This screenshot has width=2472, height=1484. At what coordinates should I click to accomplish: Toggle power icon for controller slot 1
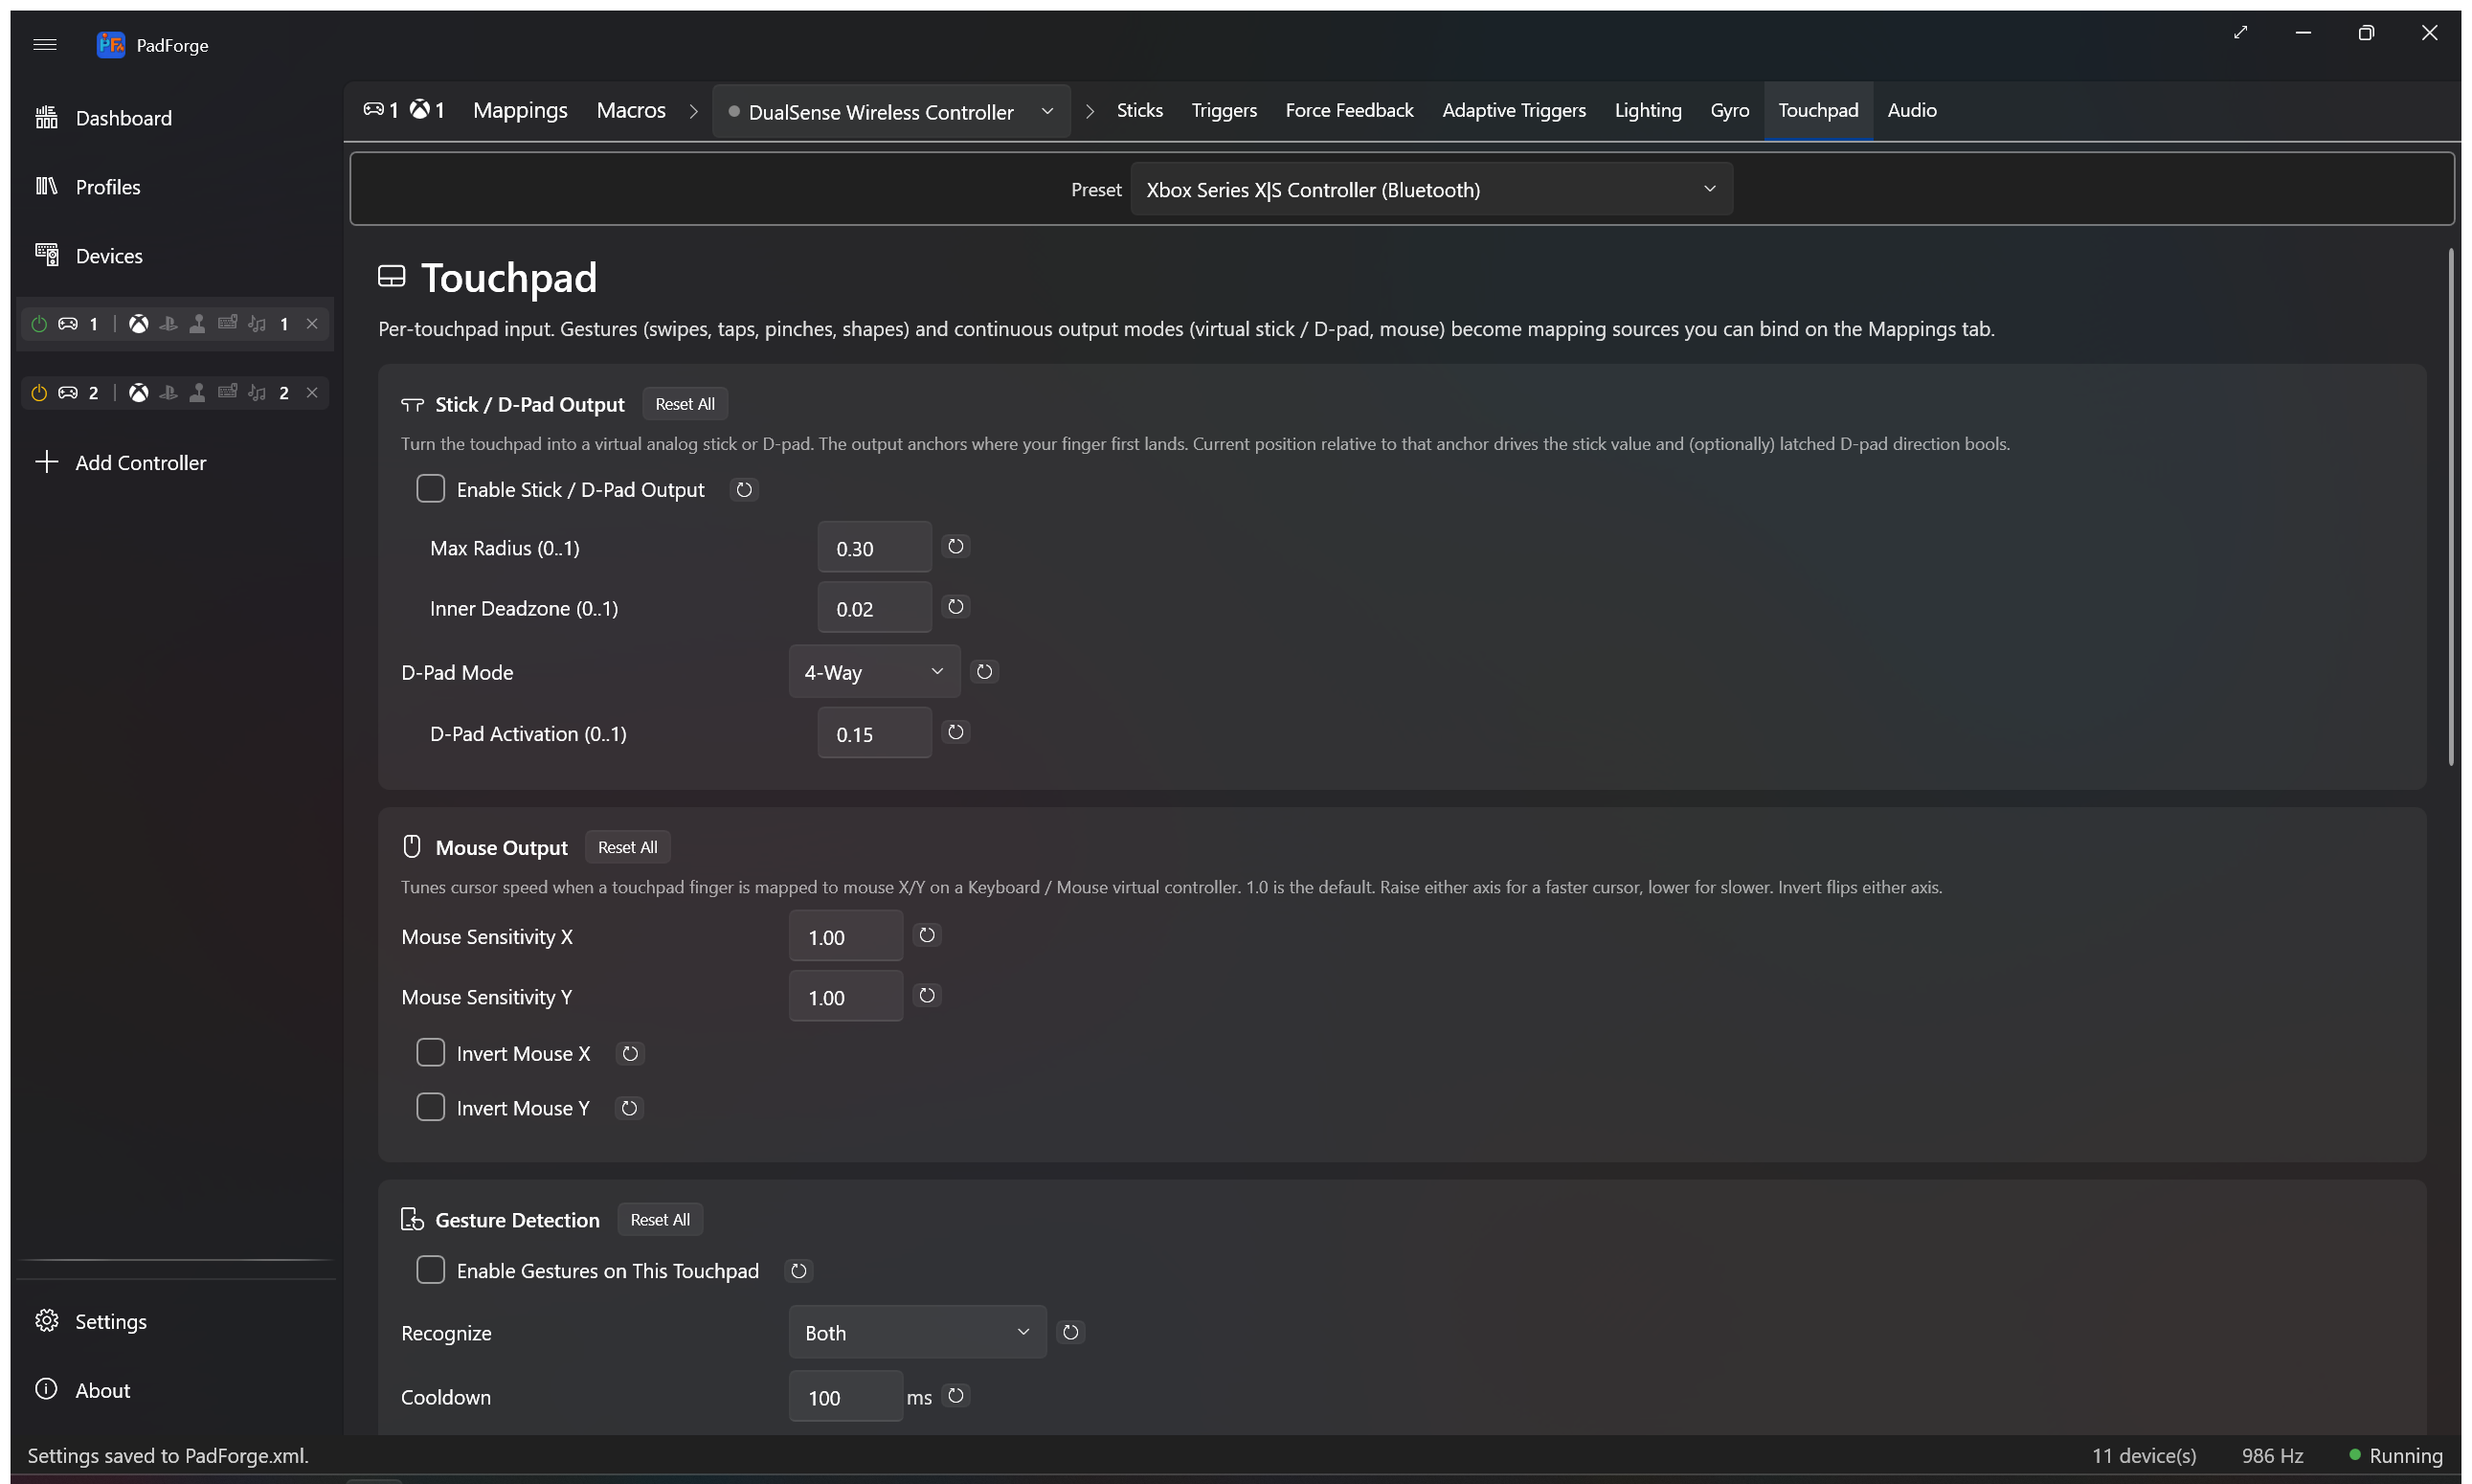tap(39, 324)
